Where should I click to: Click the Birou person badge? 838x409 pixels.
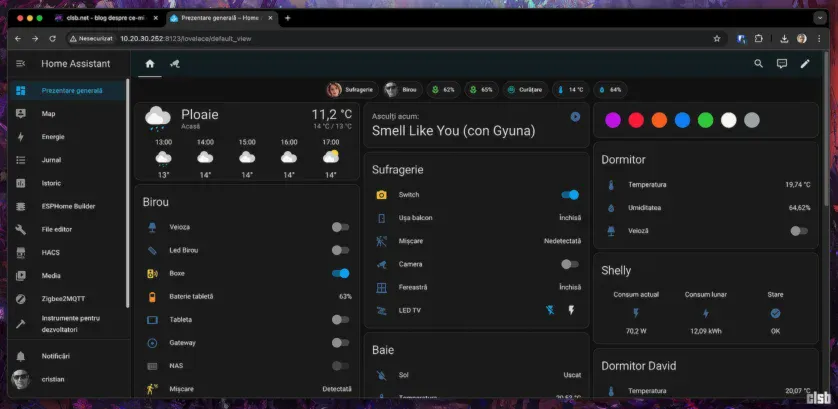[402, 90]
